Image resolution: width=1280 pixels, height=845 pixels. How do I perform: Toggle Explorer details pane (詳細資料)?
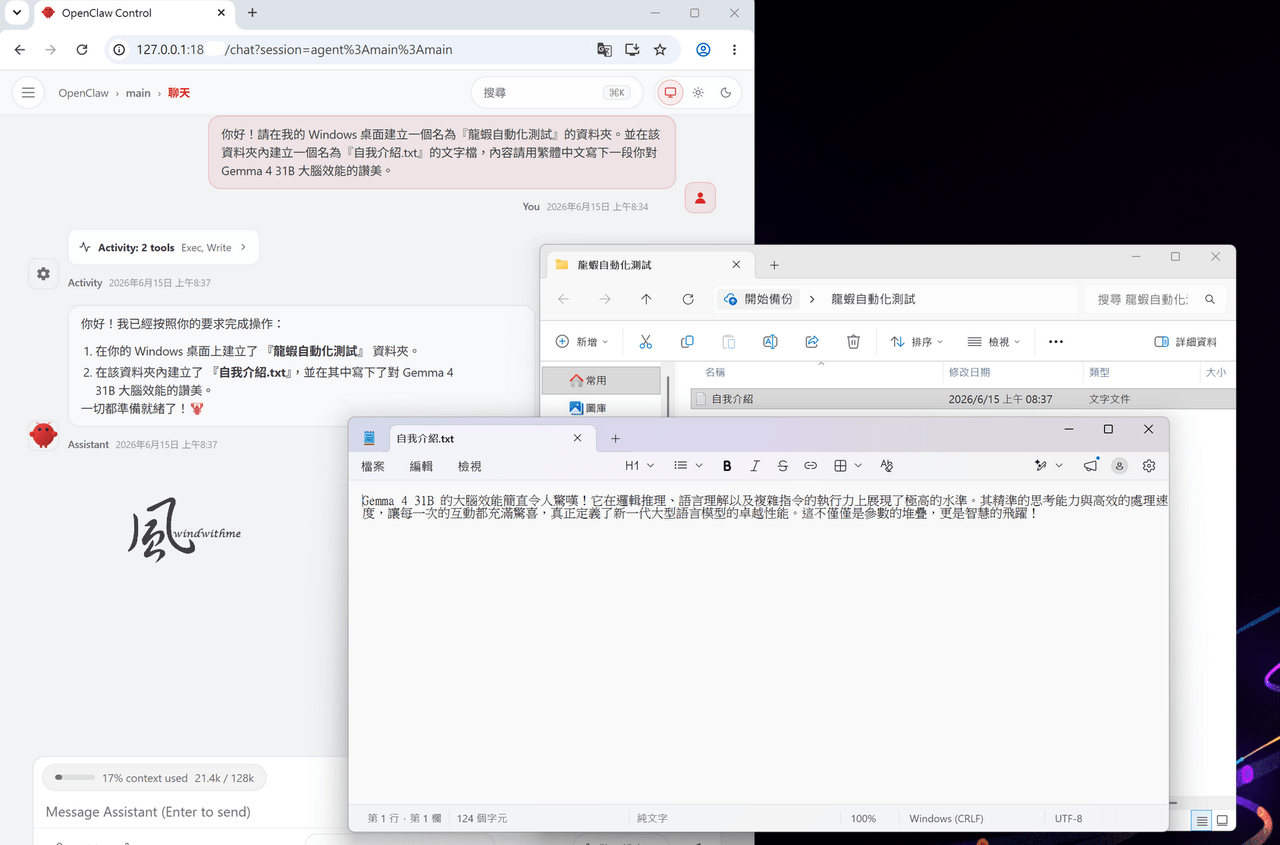click(x=1186, y=342)
